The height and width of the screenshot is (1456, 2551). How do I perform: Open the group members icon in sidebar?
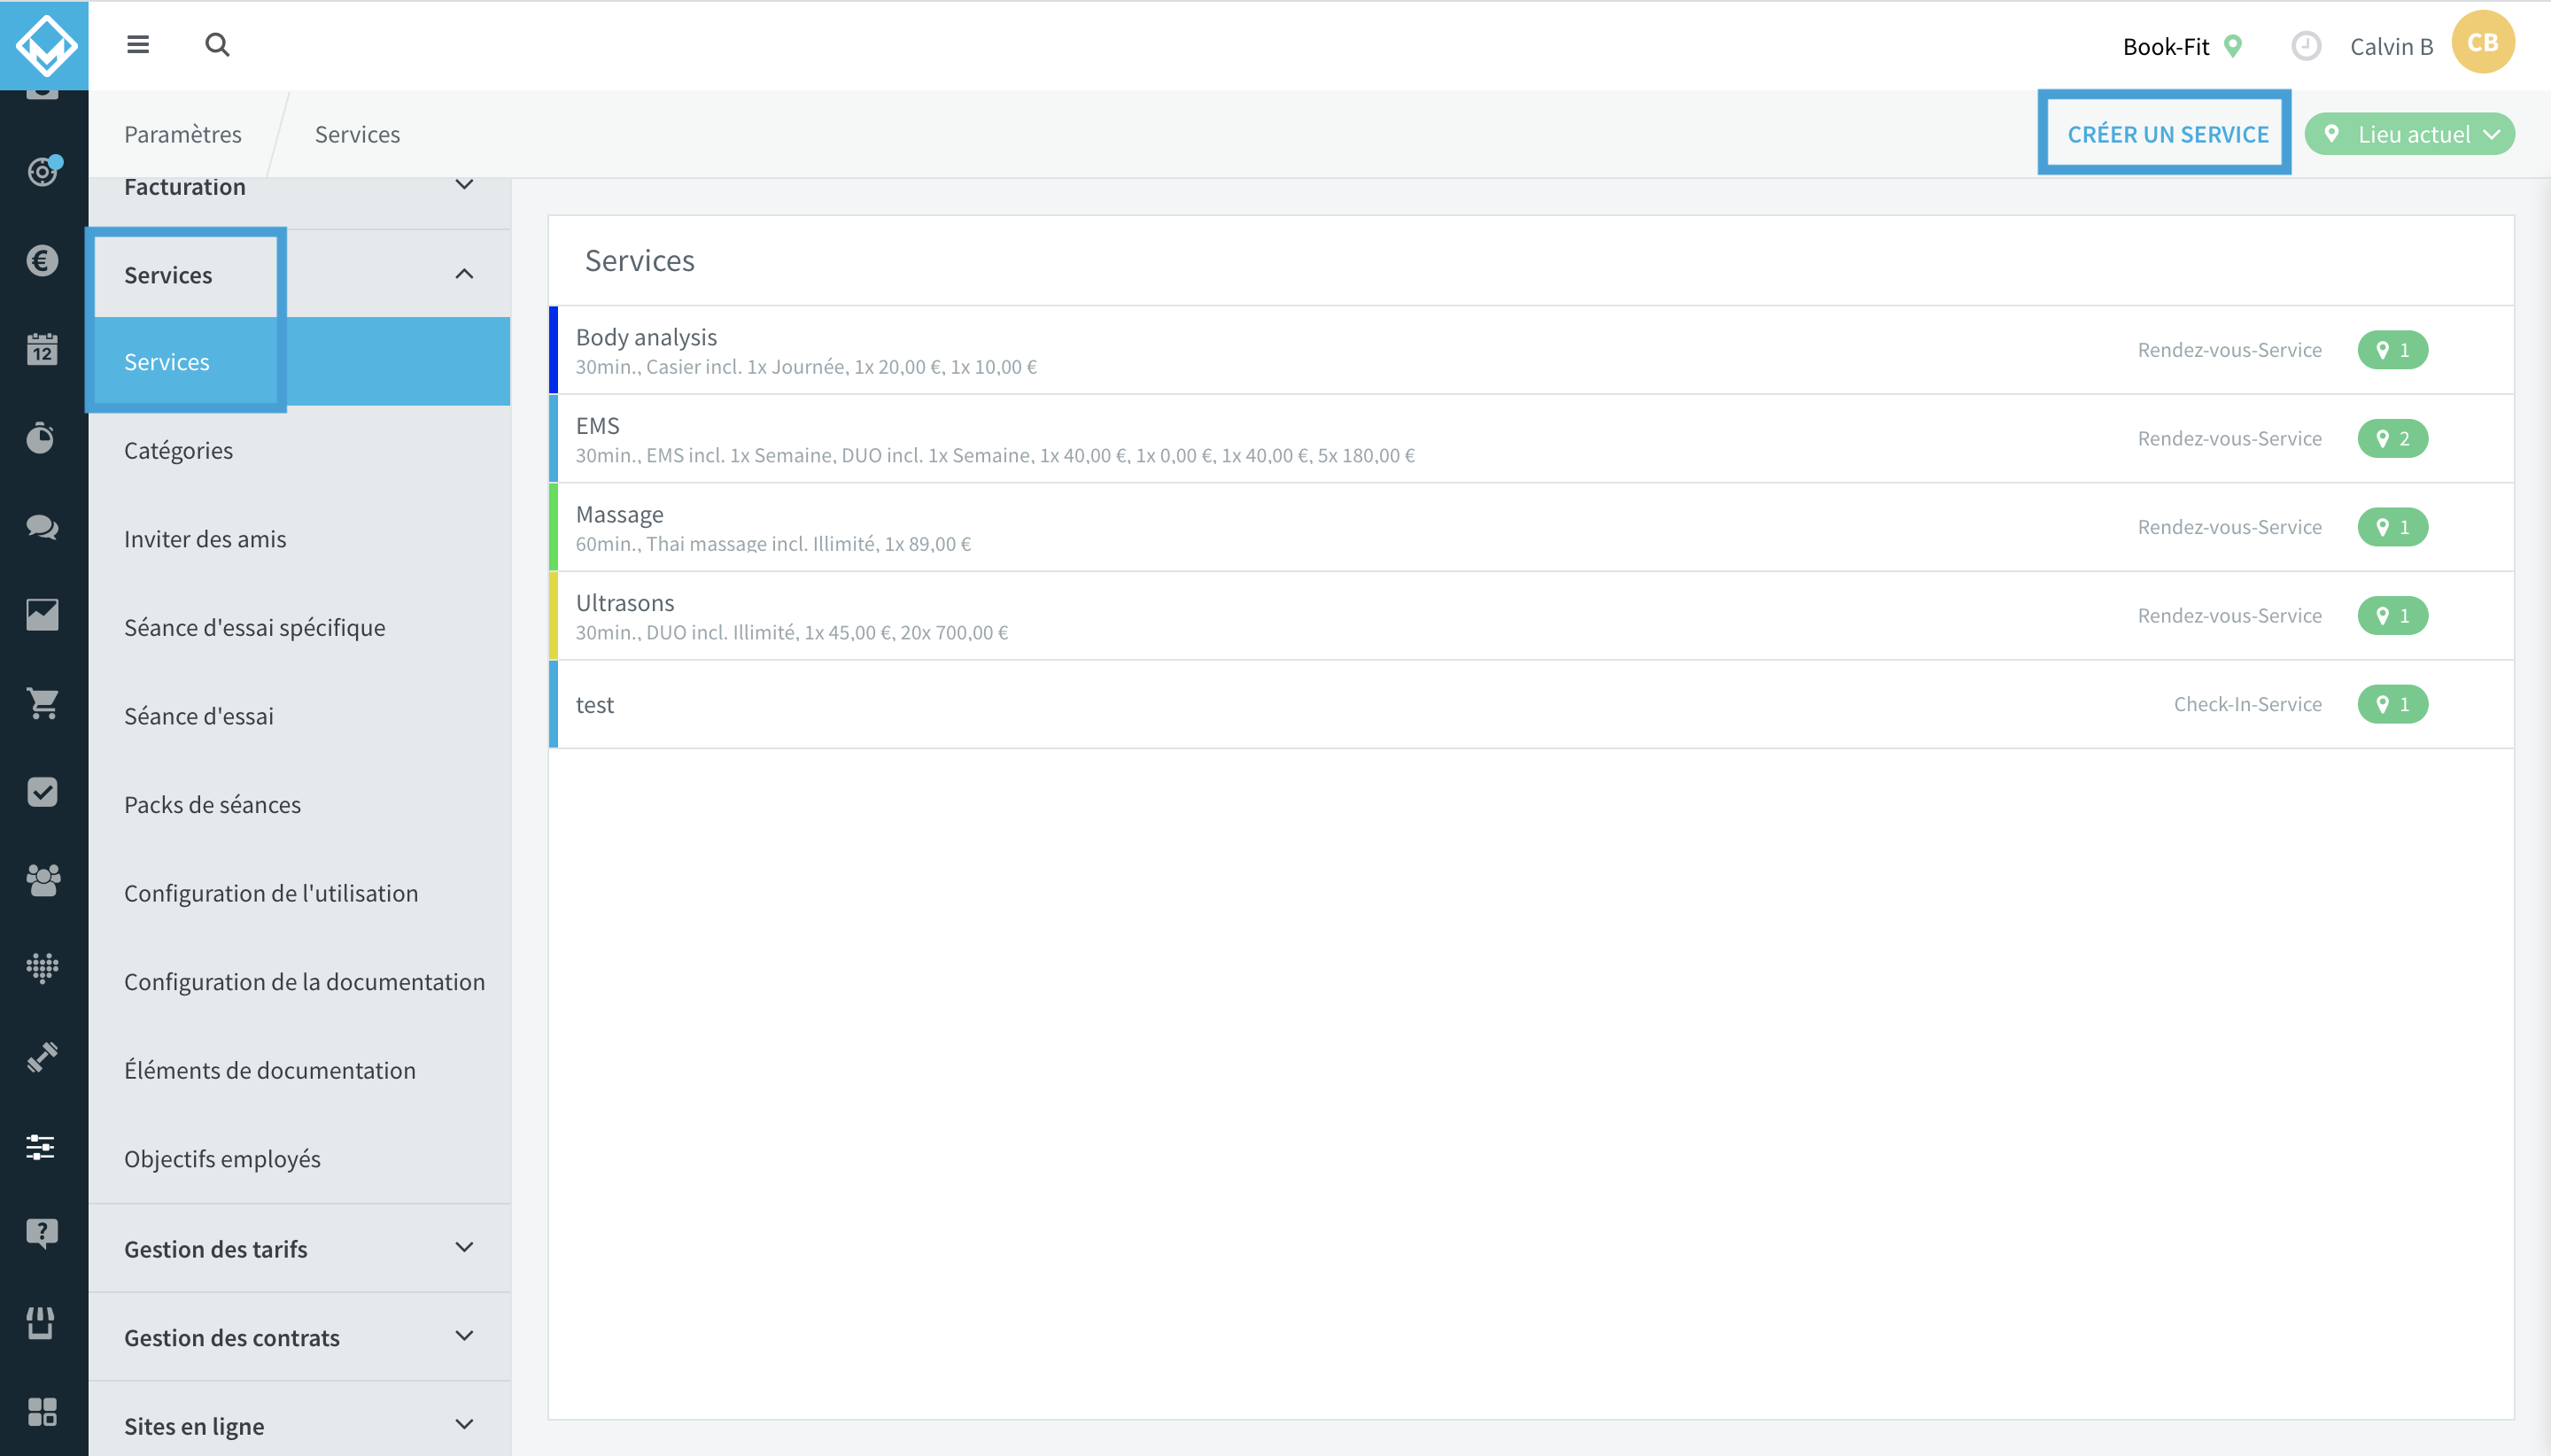point(43,880)
